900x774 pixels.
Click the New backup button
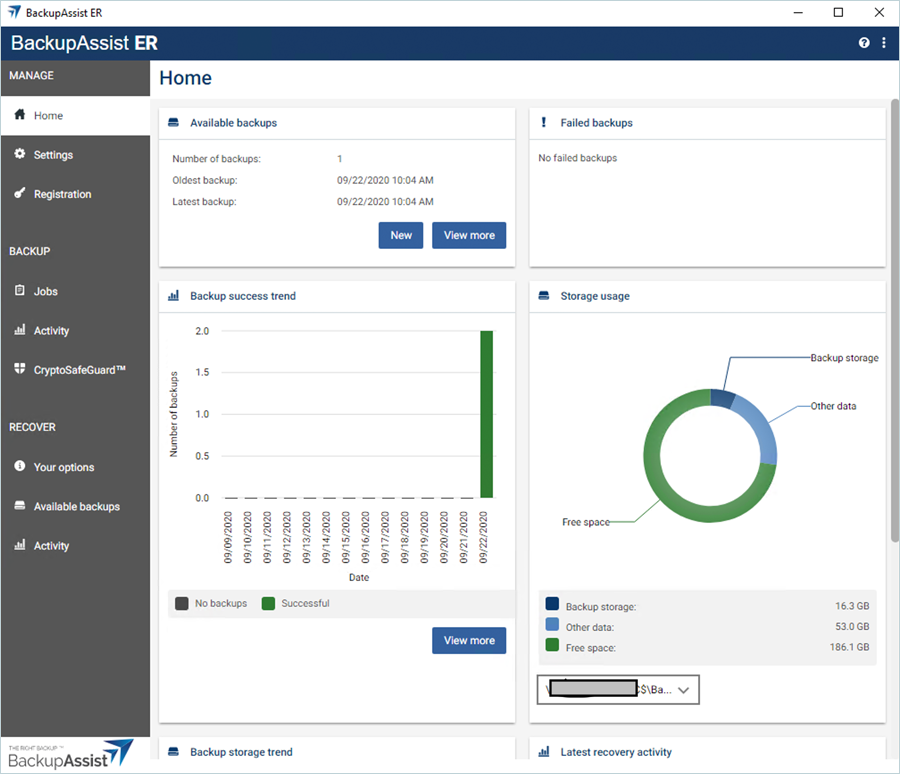click(x=401, y=235)
